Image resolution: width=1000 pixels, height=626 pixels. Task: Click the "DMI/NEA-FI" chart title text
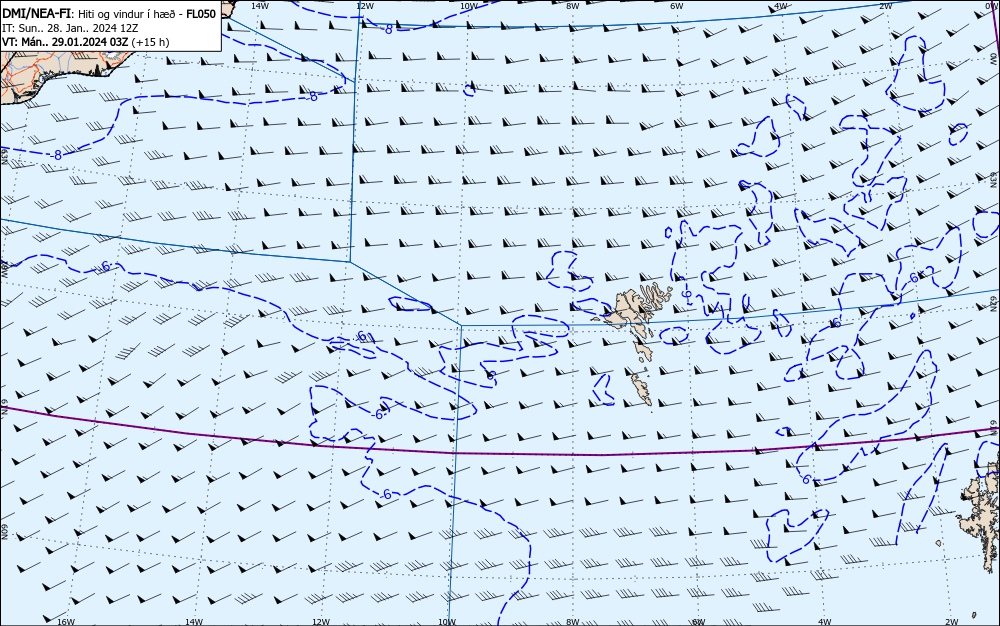[x=36, y=14]
